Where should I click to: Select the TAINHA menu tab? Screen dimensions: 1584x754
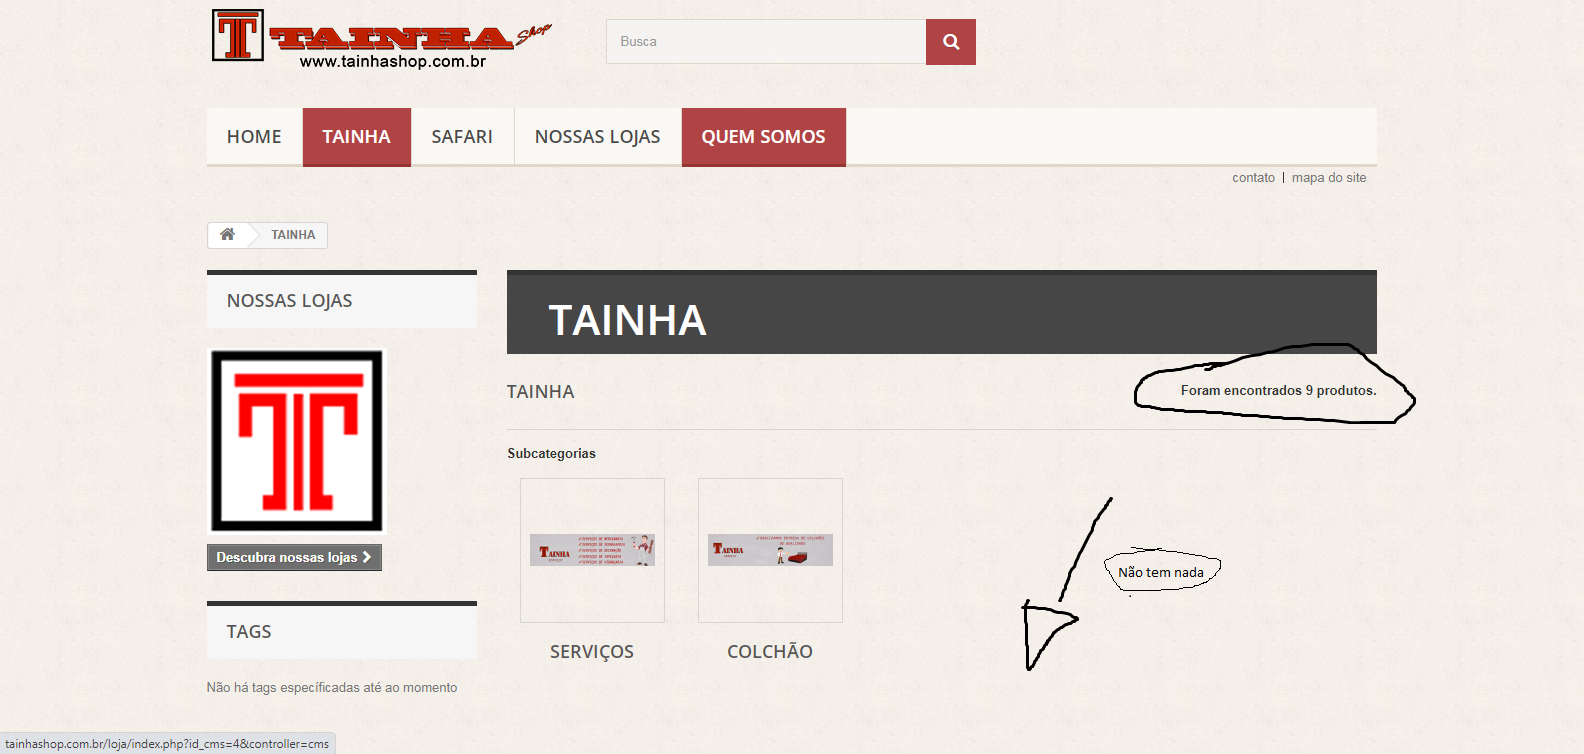point(356,137)
